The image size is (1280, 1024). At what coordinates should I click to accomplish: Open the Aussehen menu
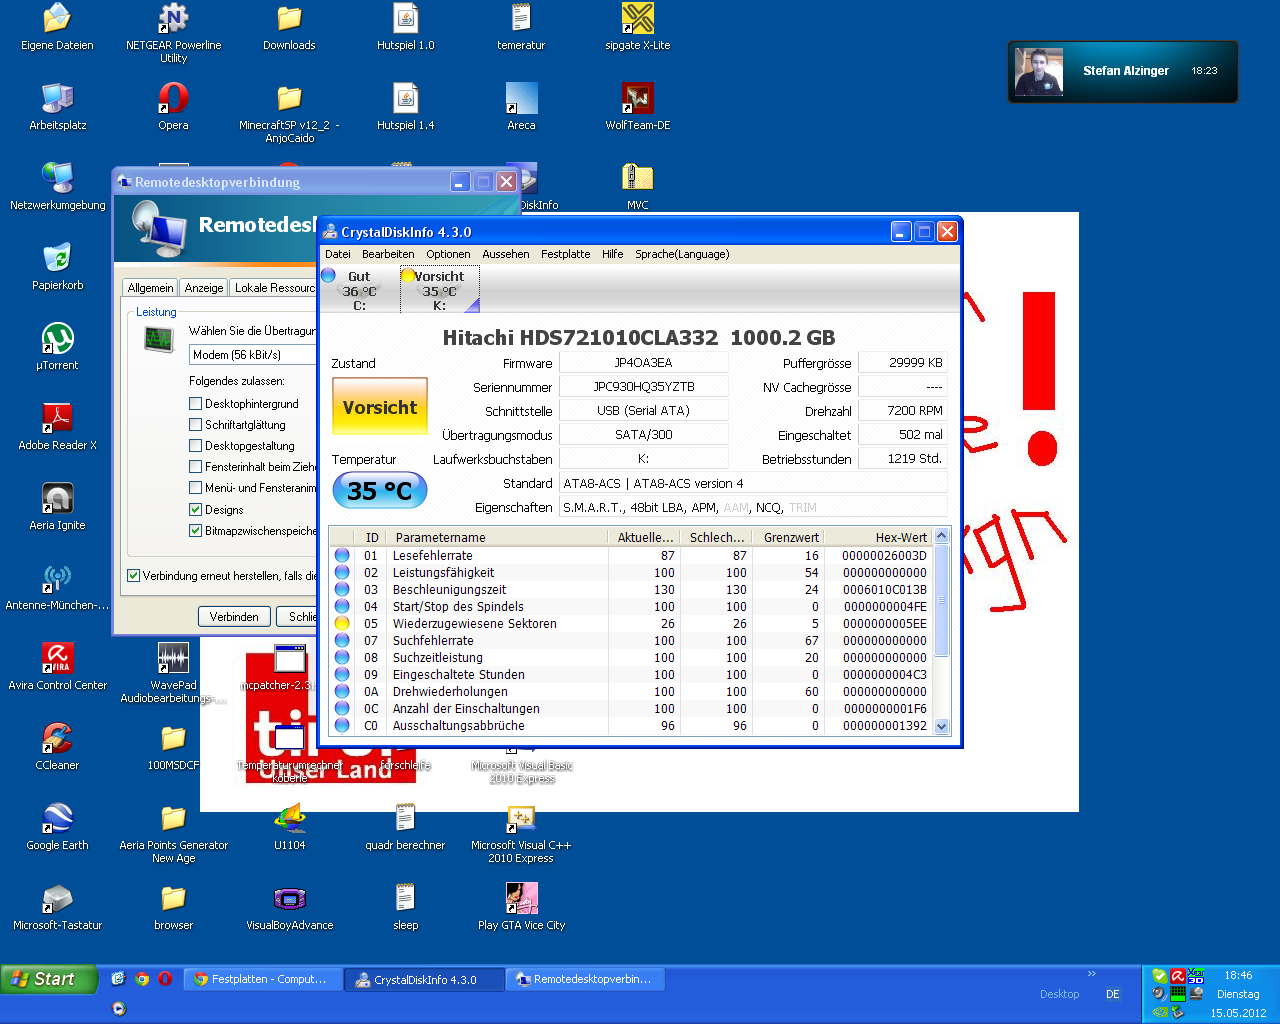[x=506, y=254]
